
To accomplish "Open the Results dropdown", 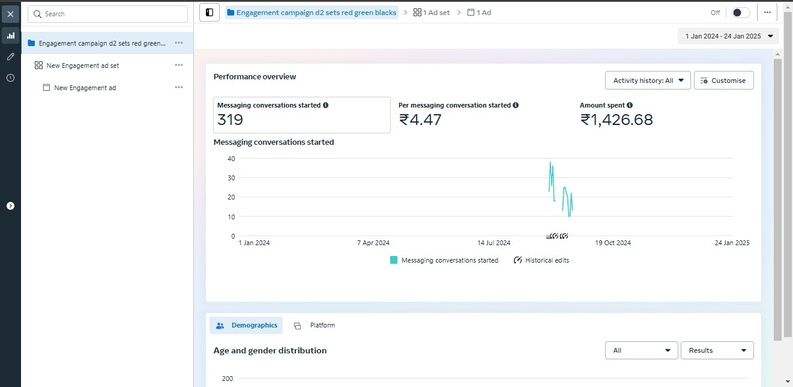I will 717,351.
